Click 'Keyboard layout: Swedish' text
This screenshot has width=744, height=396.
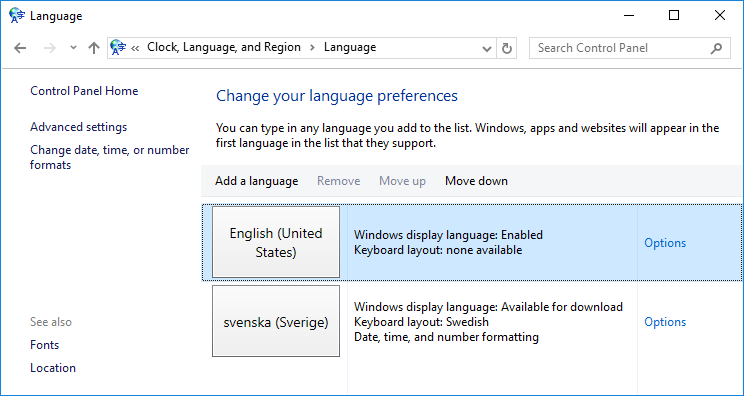[x=421, y=322]
